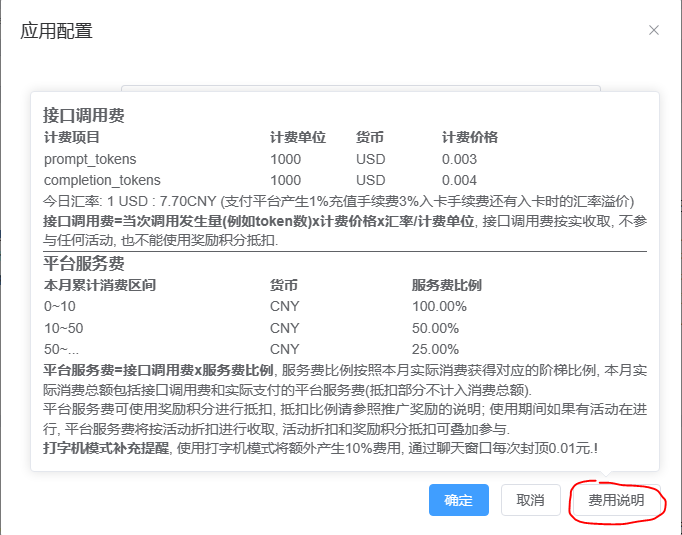Close the 应用配置 dialog with the X icon

click(x=654, y=30)
